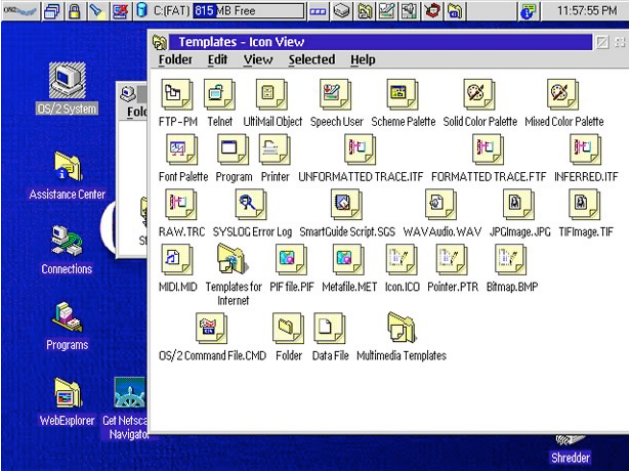The height and width of the screenshot is (471, 629).
Task: Select the Scheme Palette template
Action: [403, 95]
